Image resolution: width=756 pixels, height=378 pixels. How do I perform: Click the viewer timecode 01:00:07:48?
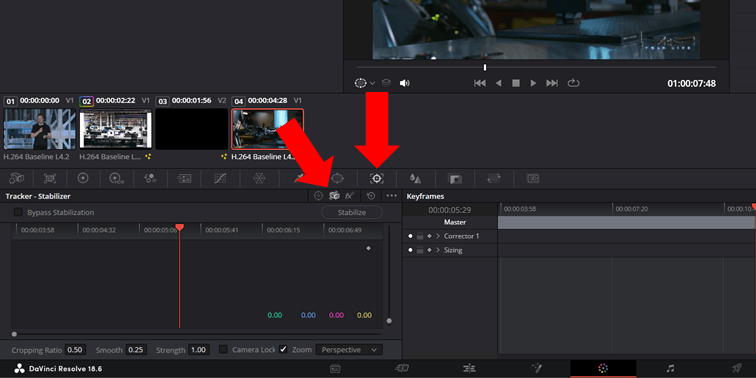click(x=691, y=83)
